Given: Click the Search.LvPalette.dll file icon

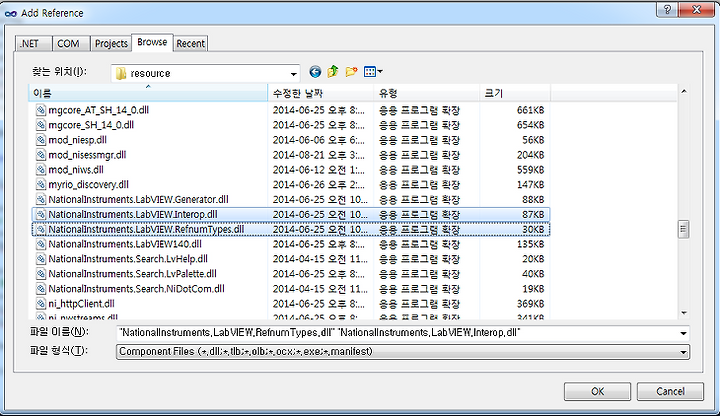Looking at the screenshot, I should (x=41, y=274).
